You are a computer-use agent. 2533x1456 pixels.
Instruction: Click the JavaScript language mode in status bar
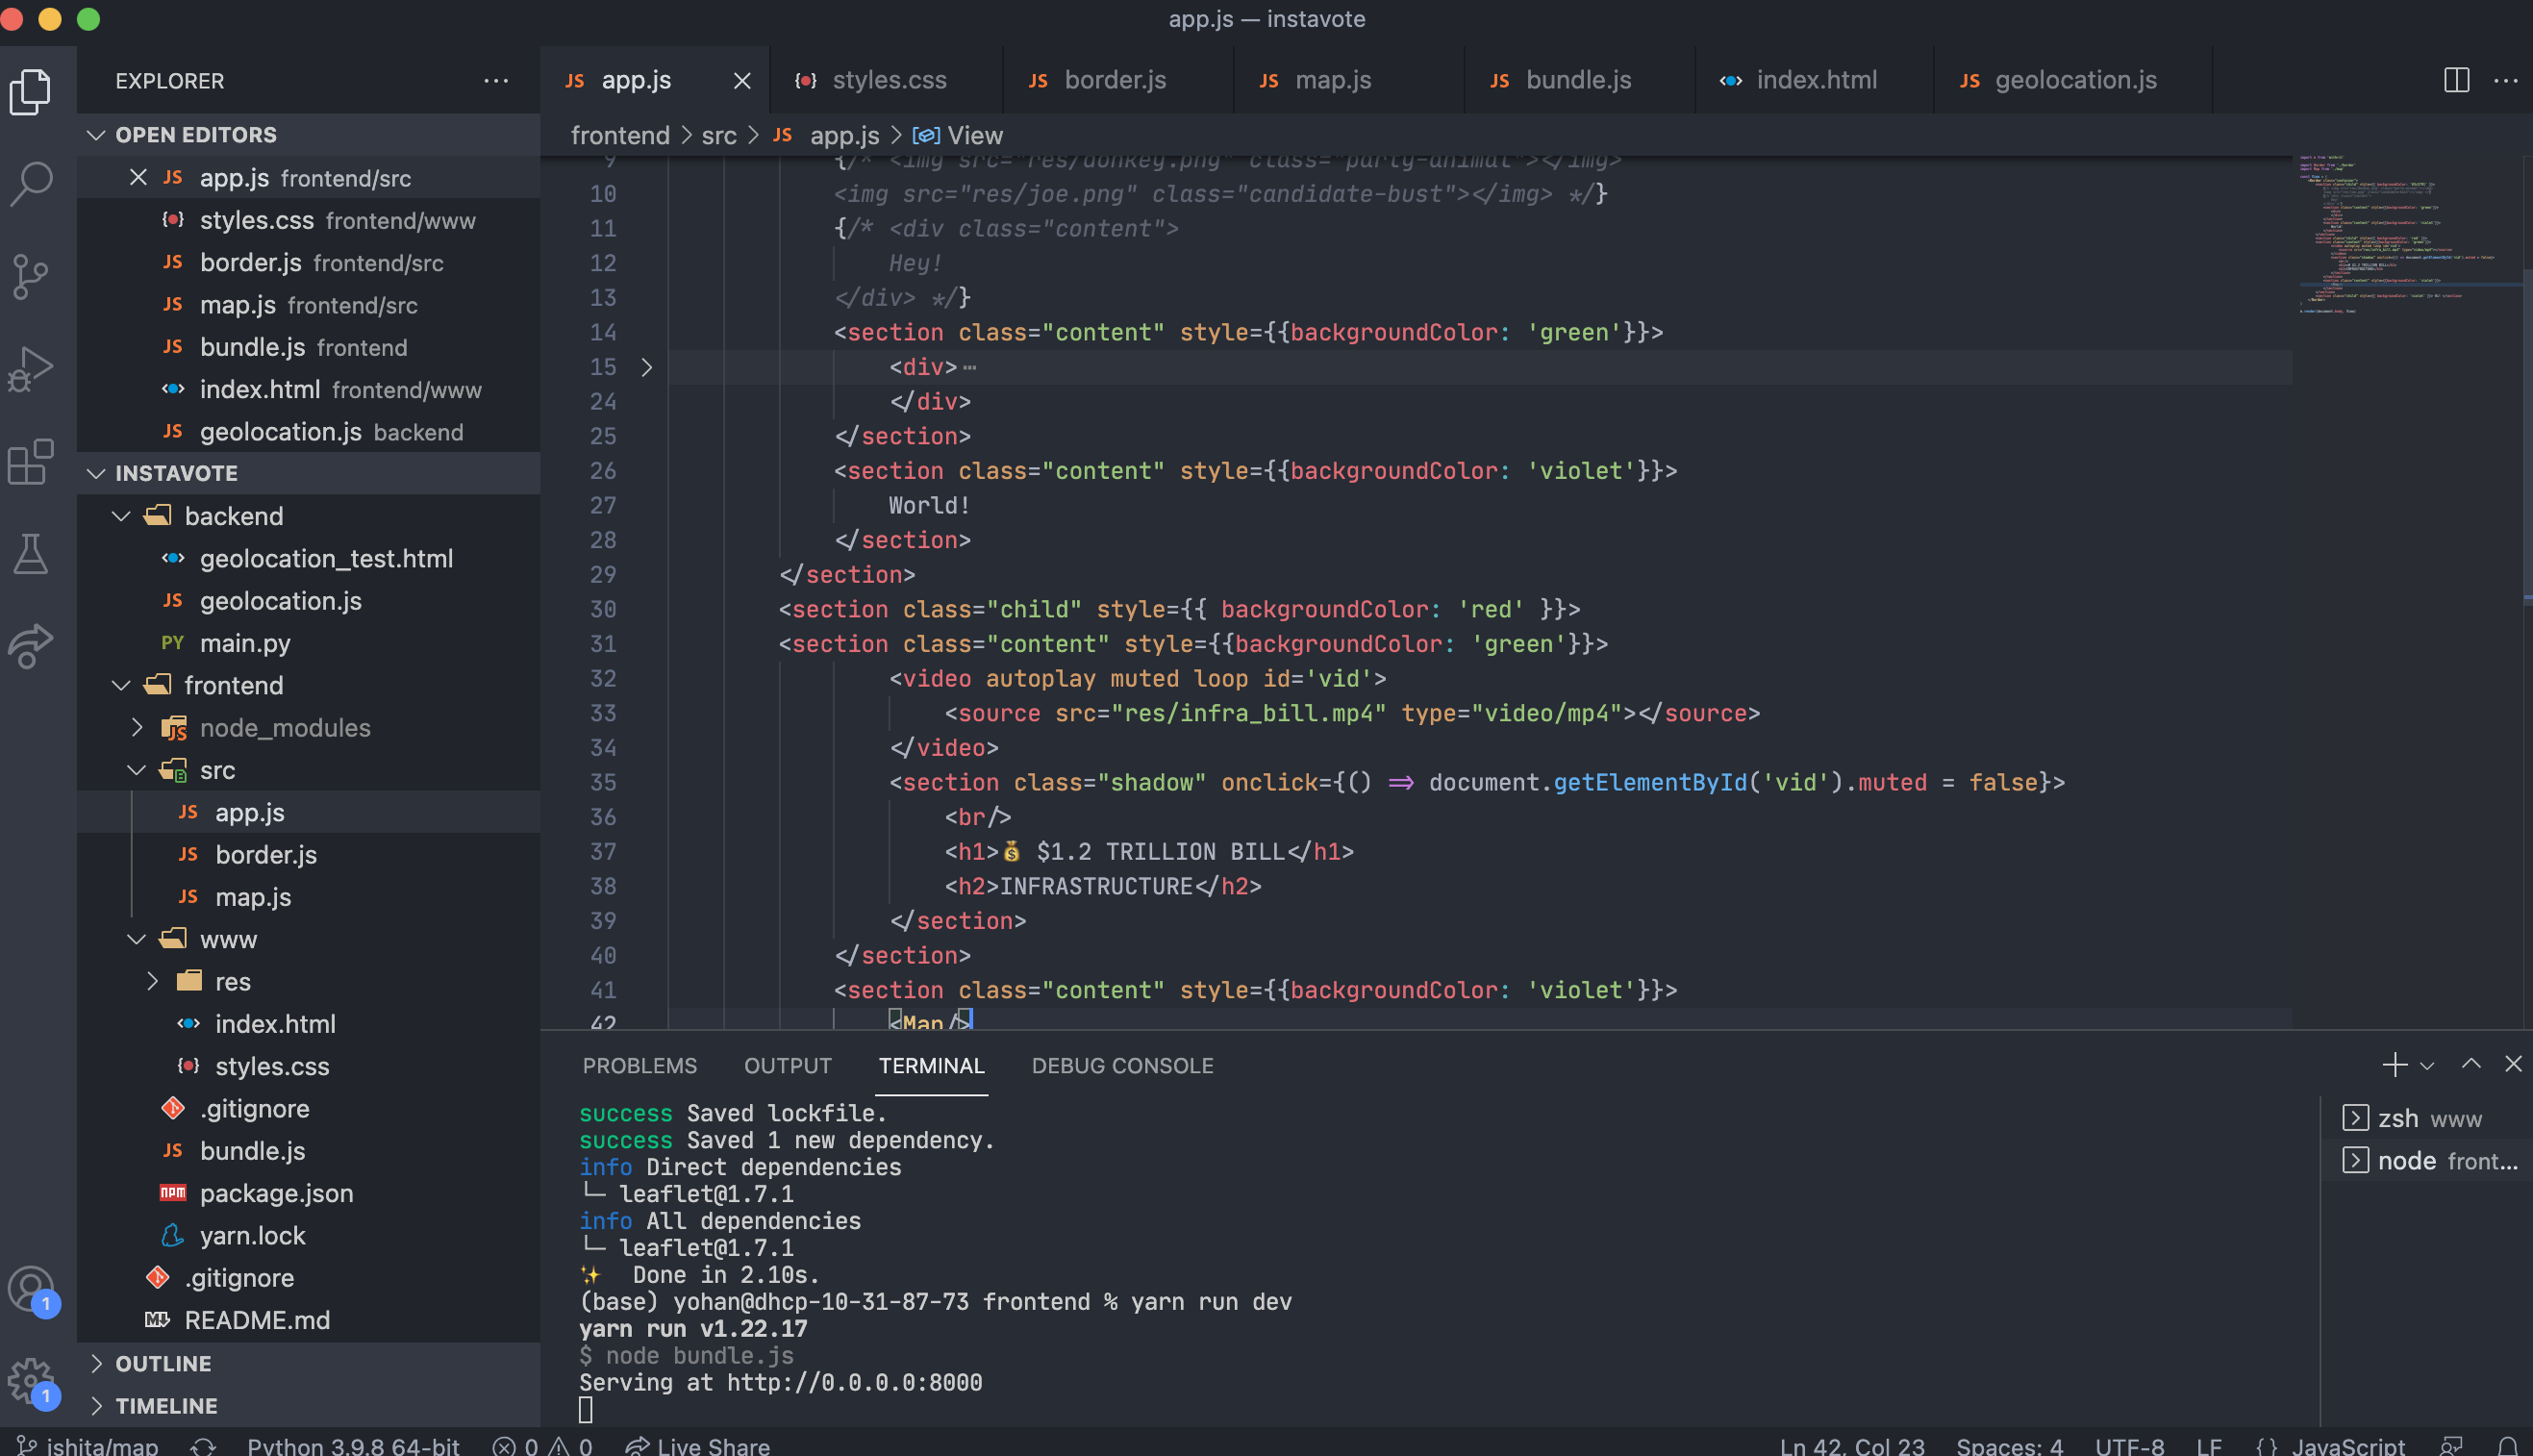click(x=2346, y=1445)
